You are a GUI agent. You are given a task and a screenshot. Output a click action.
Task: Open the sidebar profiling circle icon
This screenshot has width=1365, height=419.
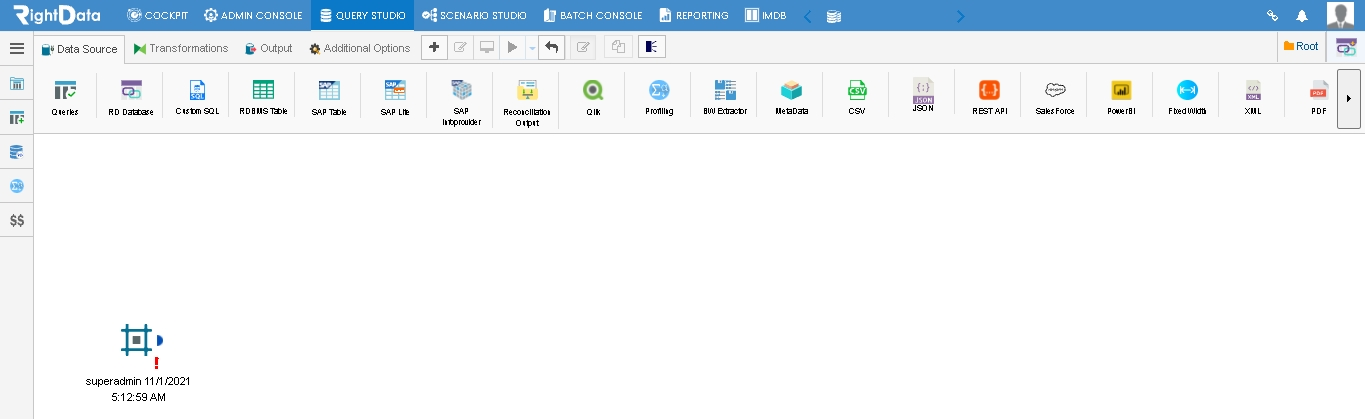click(x=17, y=186)
